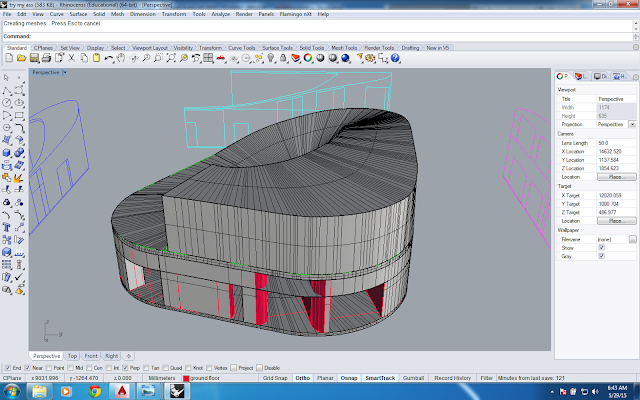
Task: Click the Place button for Camera location
Action: (x=616, y=176)
